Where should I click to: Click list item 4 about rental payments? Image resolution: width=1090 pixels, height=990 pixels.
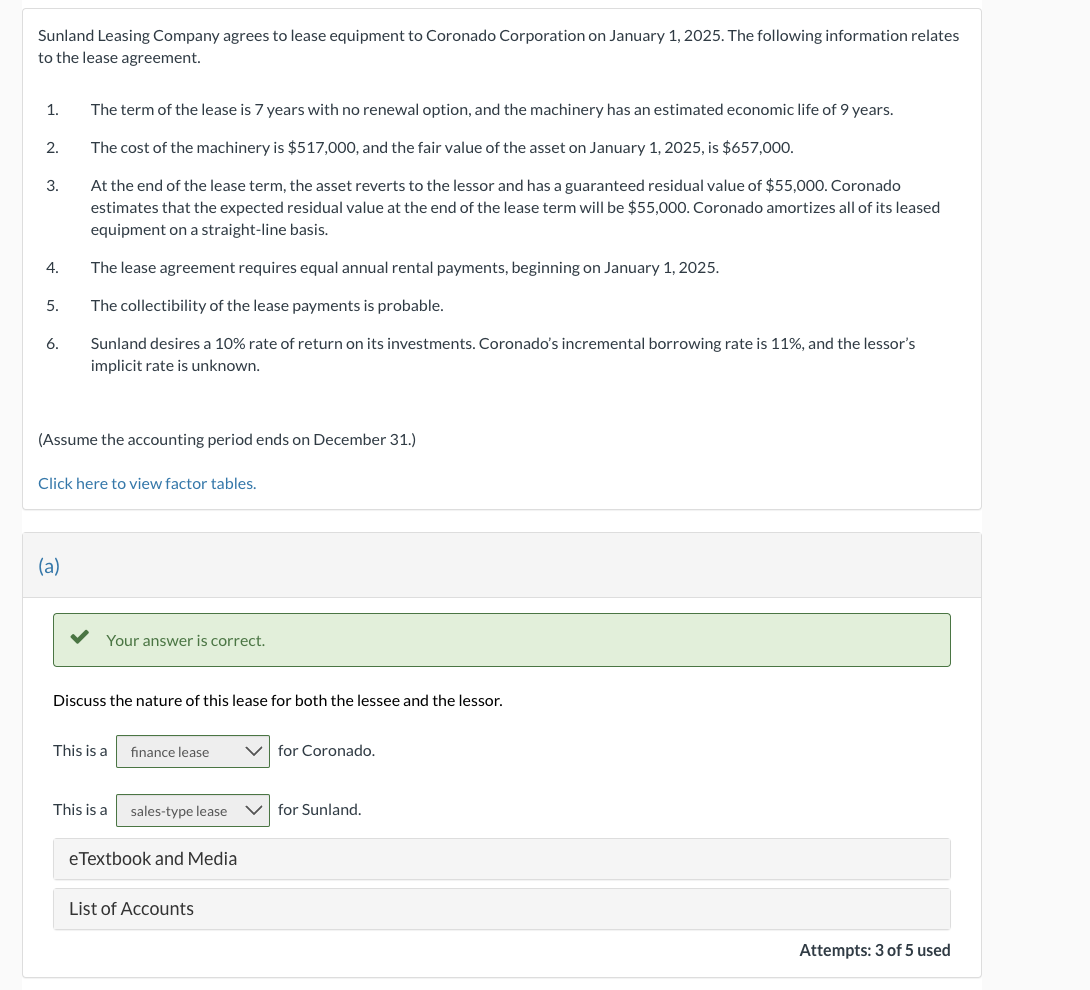(x=405, y=268)
